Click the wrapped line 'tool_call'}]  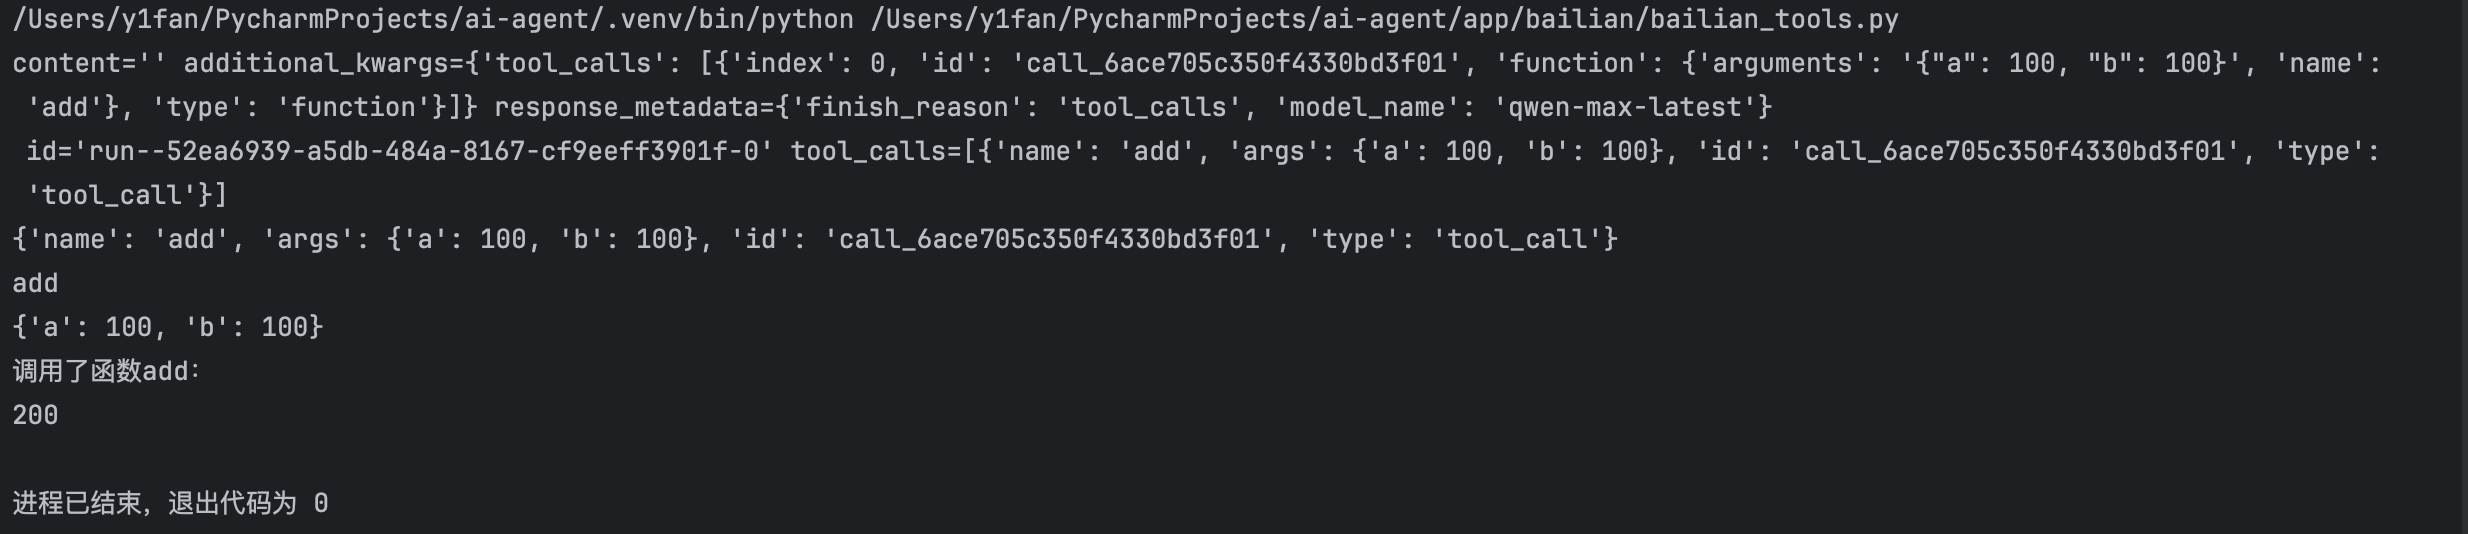pyautogui.click(x=127, y=195)
